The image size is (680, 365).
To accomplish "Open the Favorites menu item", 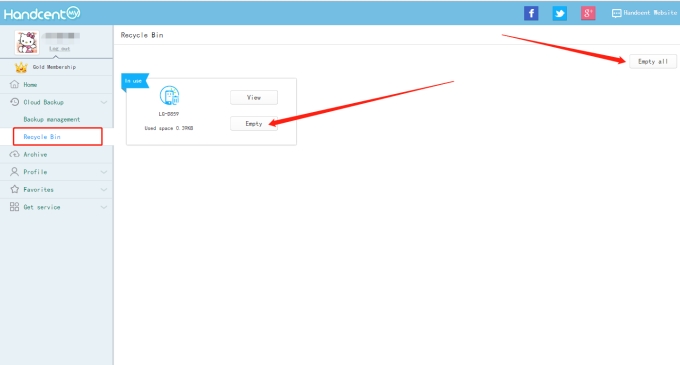I will coord(39,190).
